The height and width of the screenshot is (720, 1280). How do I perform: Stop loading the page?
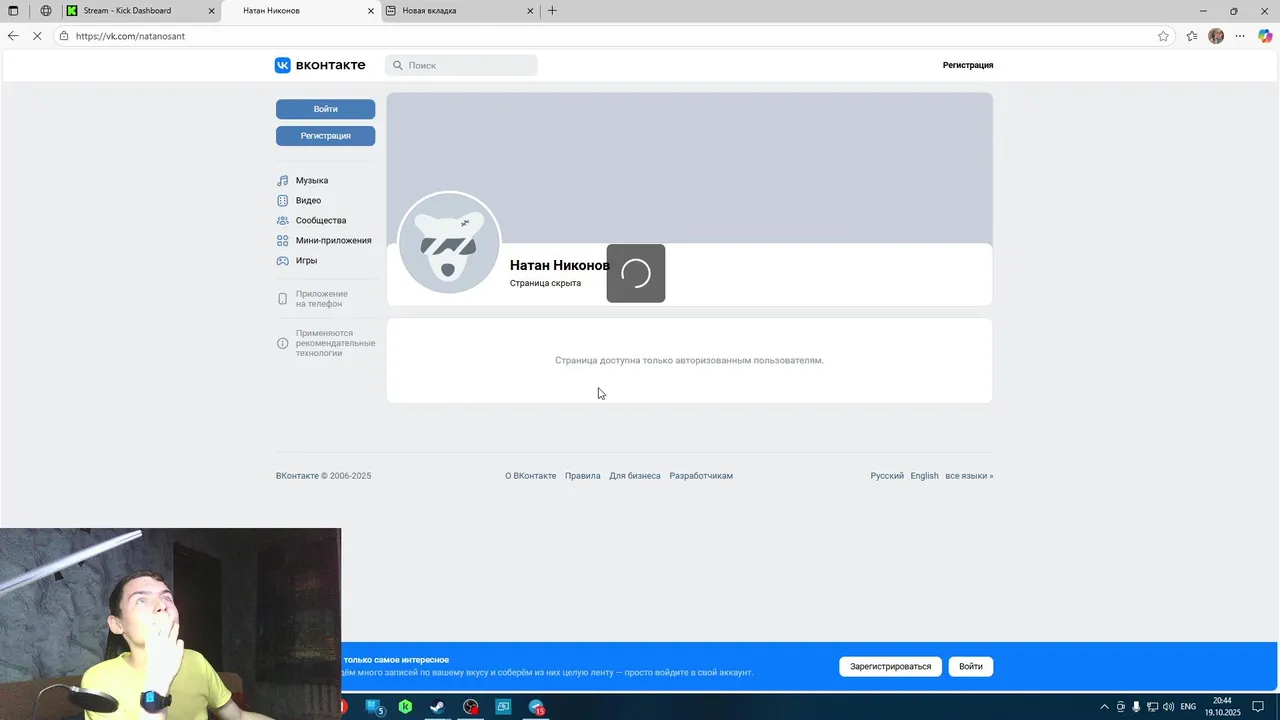(x=38, y=36)
